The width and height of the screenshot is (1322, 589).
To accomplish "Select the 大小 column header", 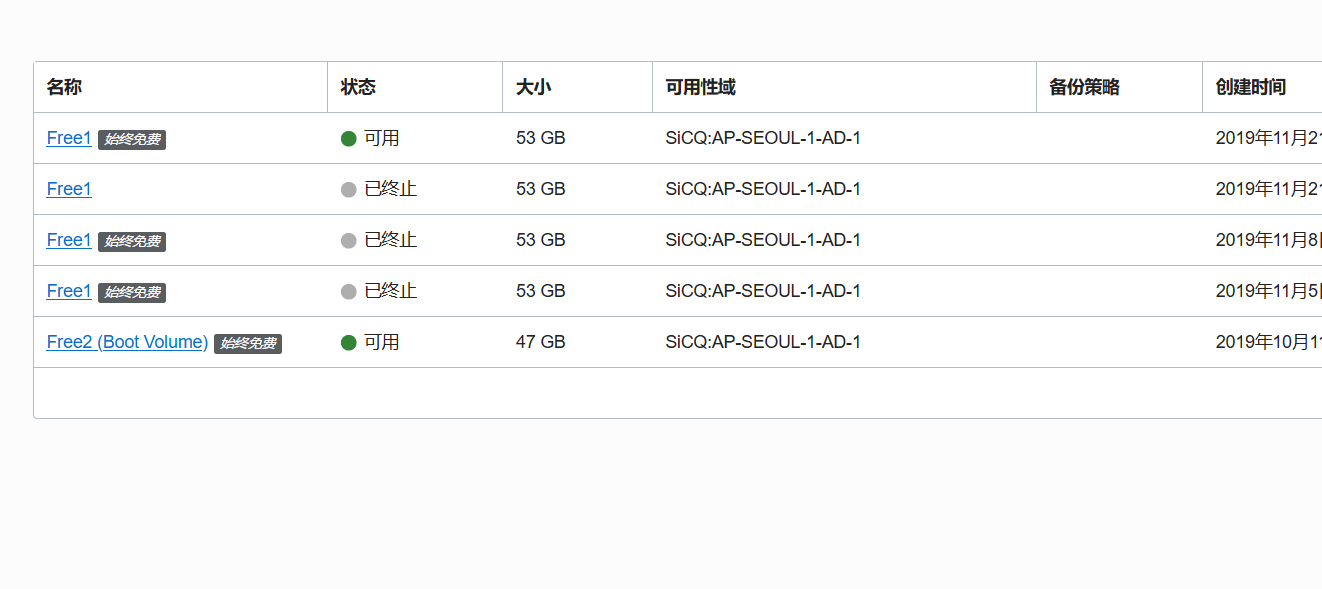I will (x=533, y=87).
